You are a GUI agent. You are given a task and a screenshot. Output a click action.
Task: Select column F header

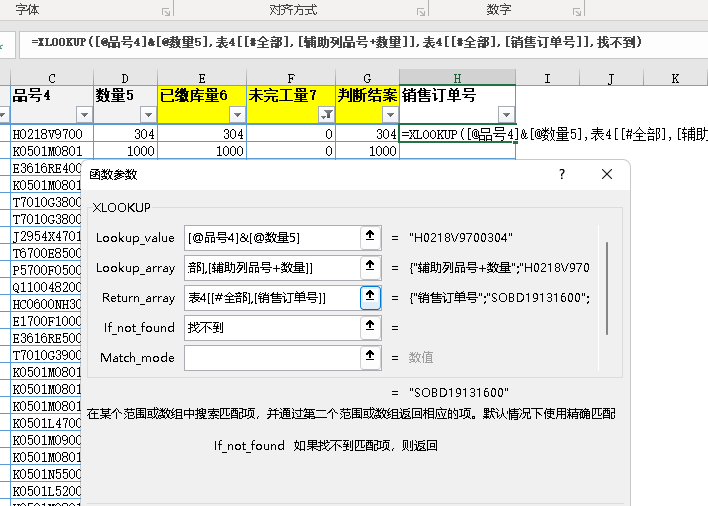pos(291,78)
